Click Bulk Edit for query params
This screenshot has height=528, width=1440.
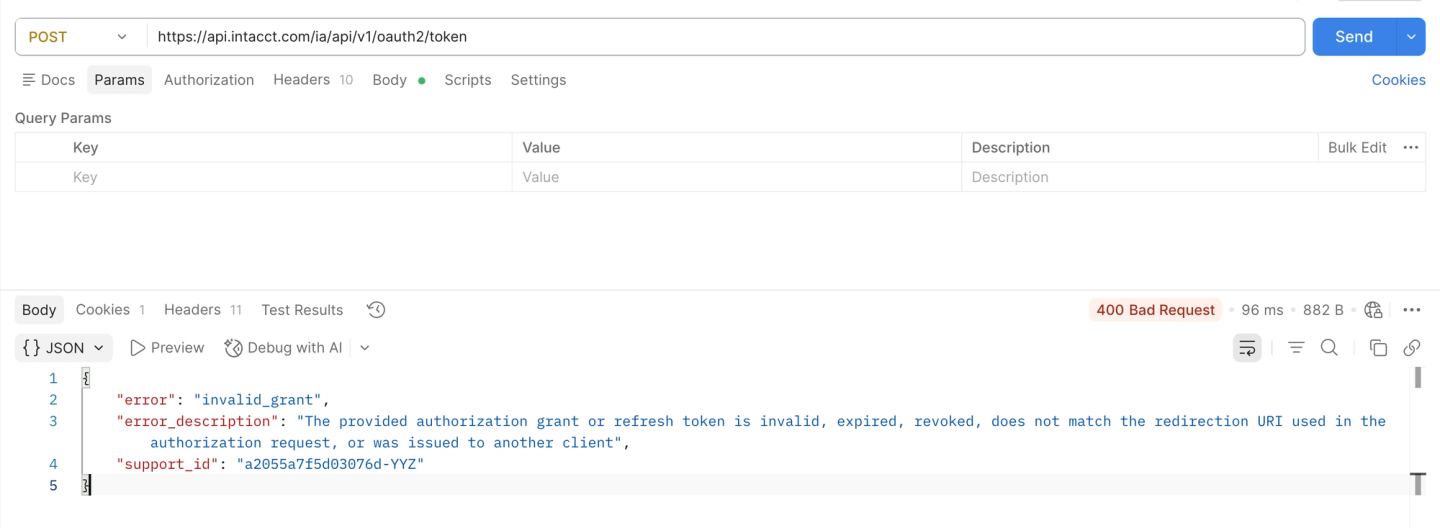1357,147
